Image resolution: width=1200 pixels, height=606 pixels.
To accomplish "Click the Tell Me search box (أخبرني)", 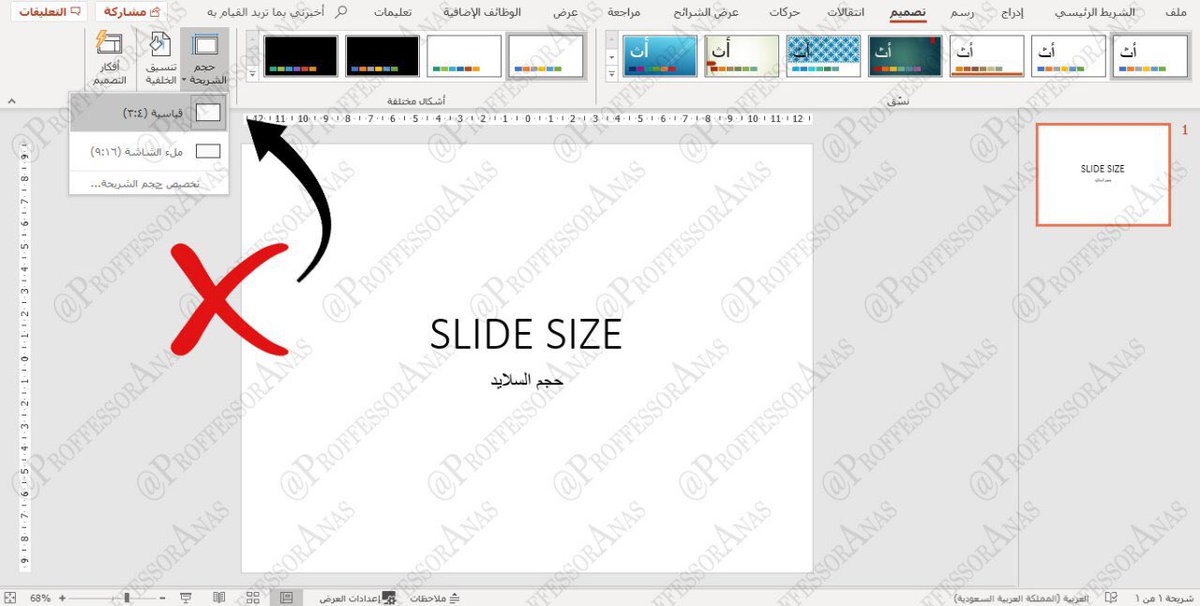I will coord(277,12).
